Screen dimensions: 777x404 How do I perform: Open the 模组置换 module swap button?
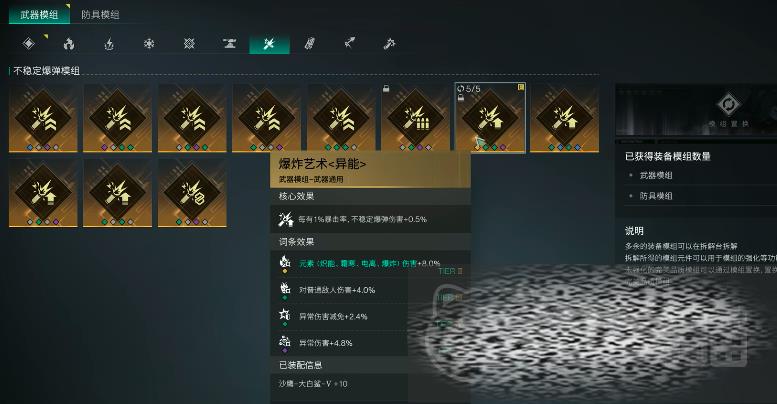coord(728,110)
